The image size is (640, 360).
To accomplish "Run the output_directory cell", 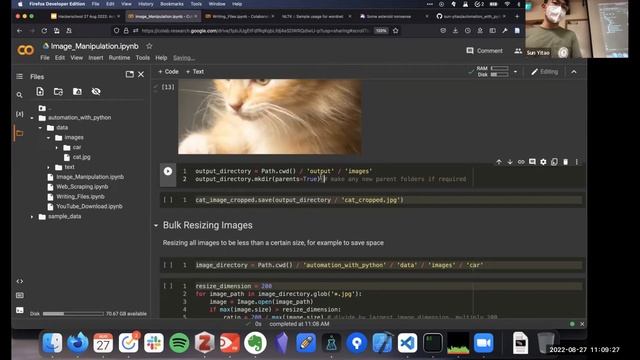I will (168, 171).
